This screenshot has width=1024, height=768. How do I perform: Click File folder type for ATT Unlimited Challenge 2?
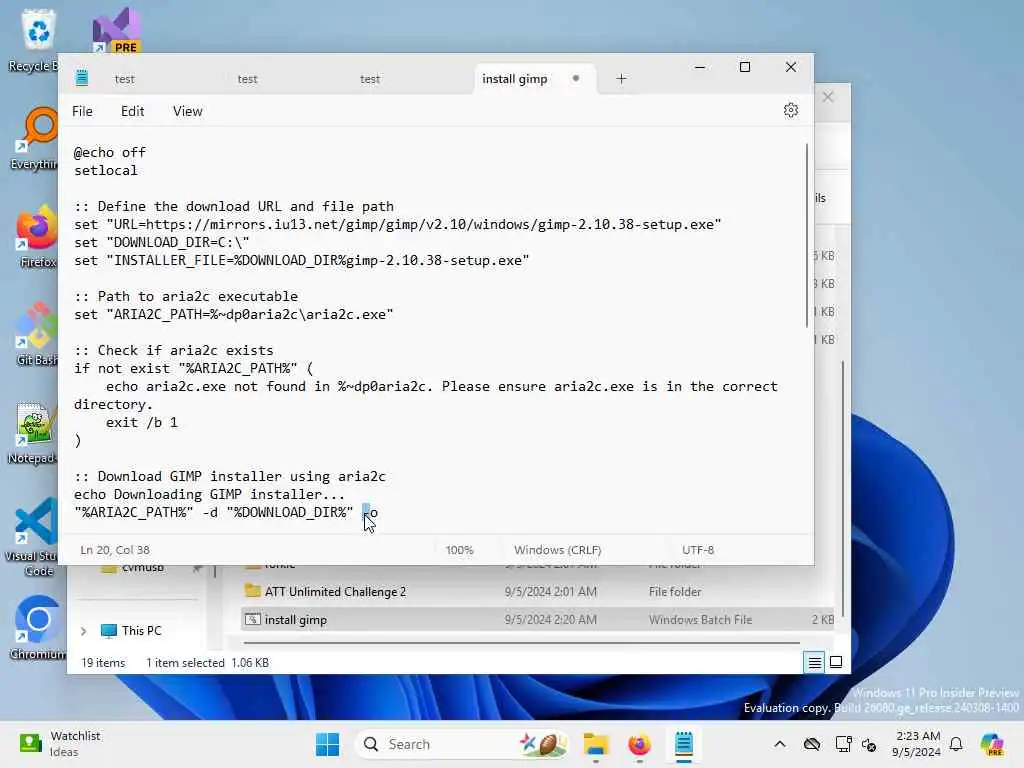click(675, 592)
